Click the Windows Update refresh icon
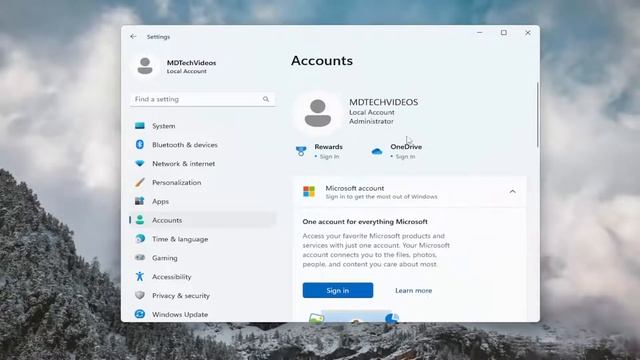The width and height of the screenshot is (640, 360). tap(140, 314)
